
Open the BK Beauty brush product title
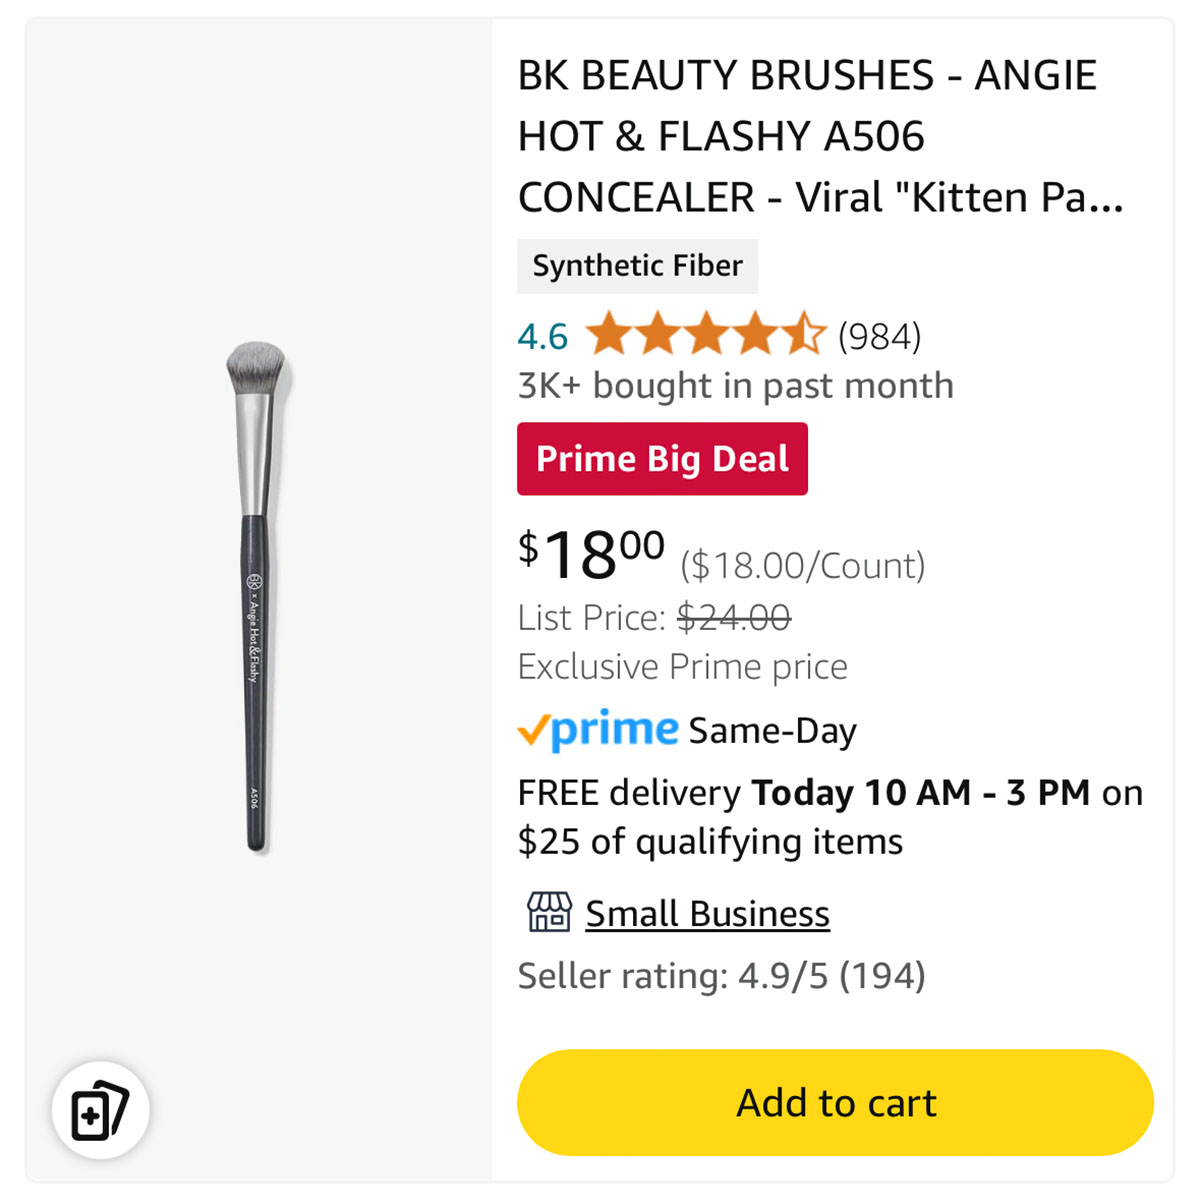[x=820, y=136]
